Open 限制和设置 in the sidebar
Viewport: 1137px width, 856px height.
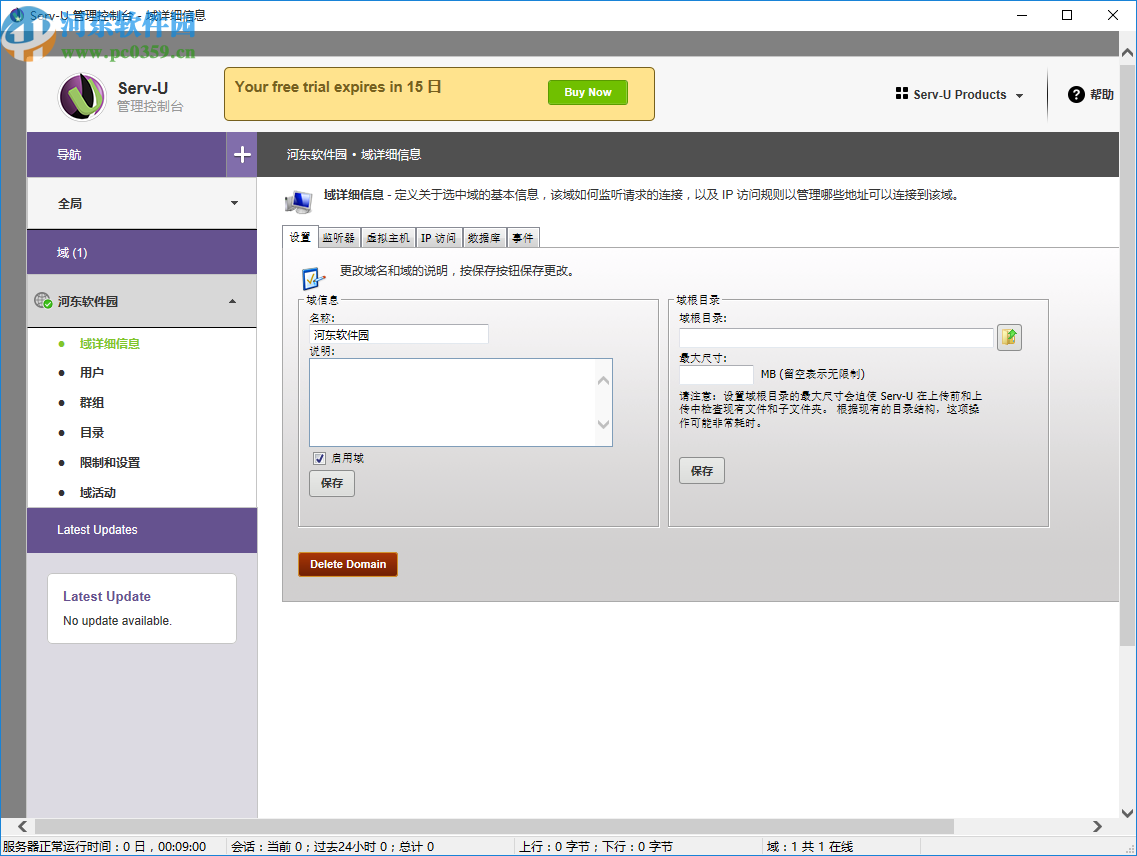[x=109, y=463]
